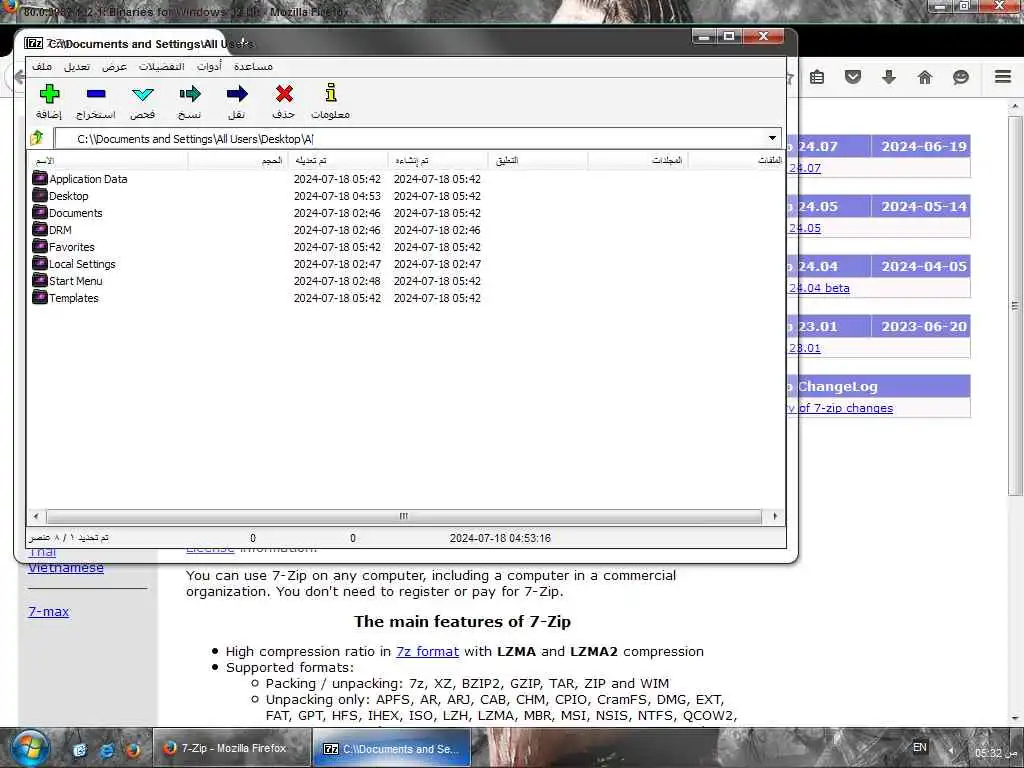
Task: Click Firefox bookmarks list icon
Action: pyautogui.click(x=817, y=77)
